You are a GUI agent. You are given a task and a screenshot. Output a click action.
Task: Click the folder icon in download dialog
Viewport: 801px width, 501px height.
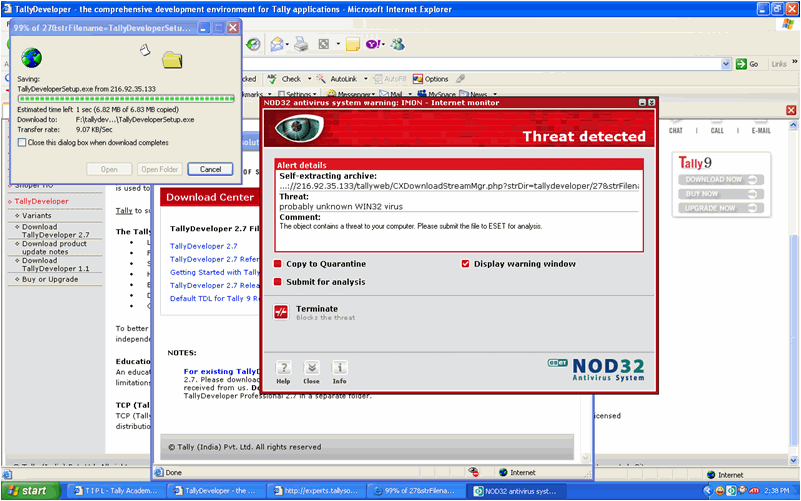pos(172,60)
